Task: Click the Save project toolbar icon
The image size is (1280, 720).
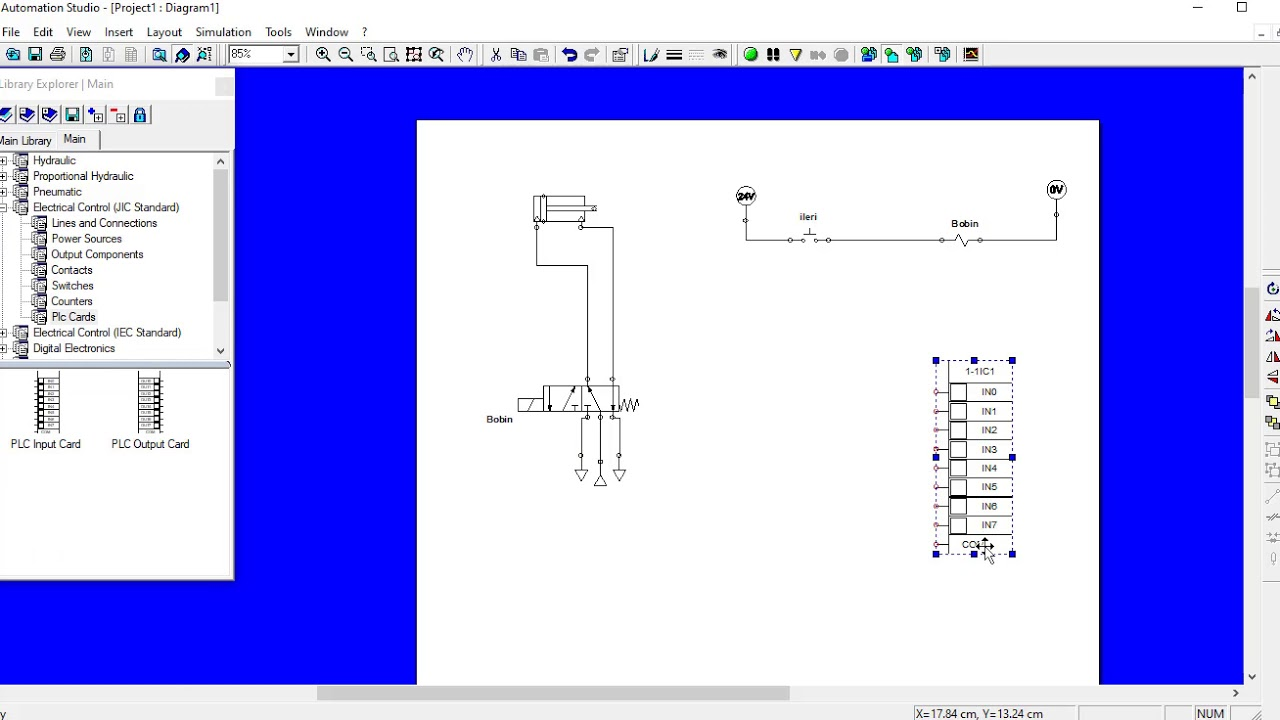Action: pos(35,55)
